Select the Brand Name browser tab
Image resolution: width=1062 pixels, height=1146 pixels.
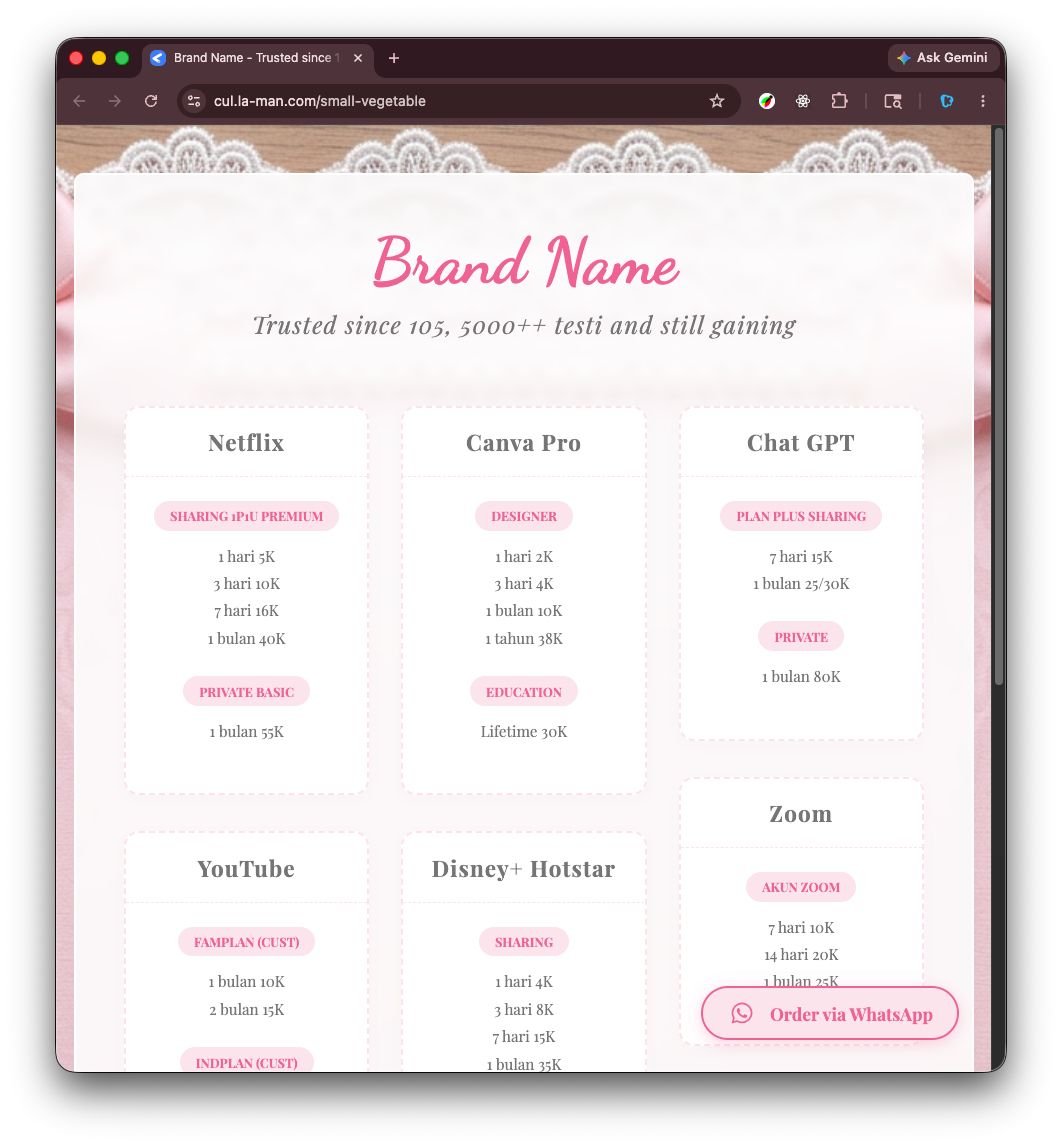[258, 58]
